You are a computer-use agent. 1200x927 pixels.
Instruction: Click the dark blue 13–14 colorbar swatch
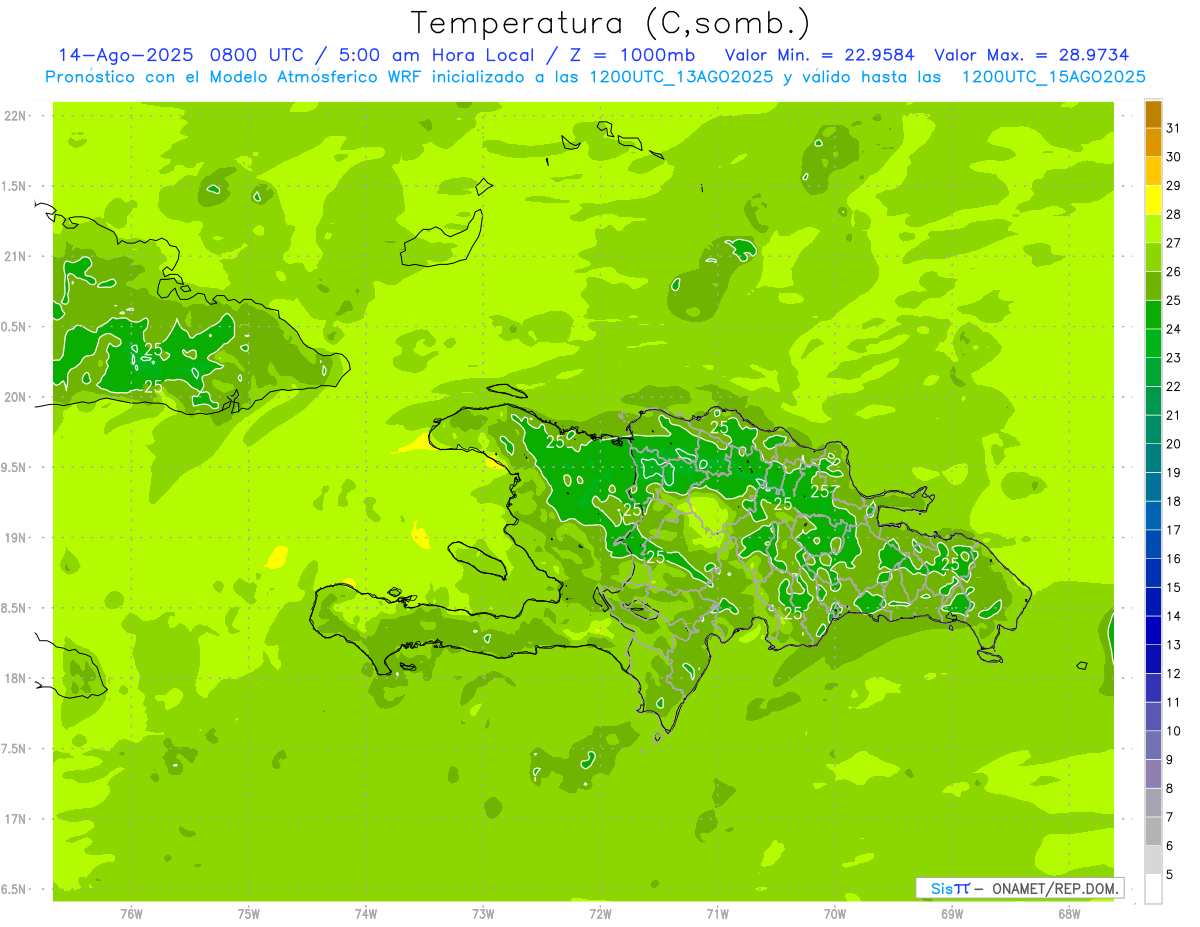pos(1153,630)
